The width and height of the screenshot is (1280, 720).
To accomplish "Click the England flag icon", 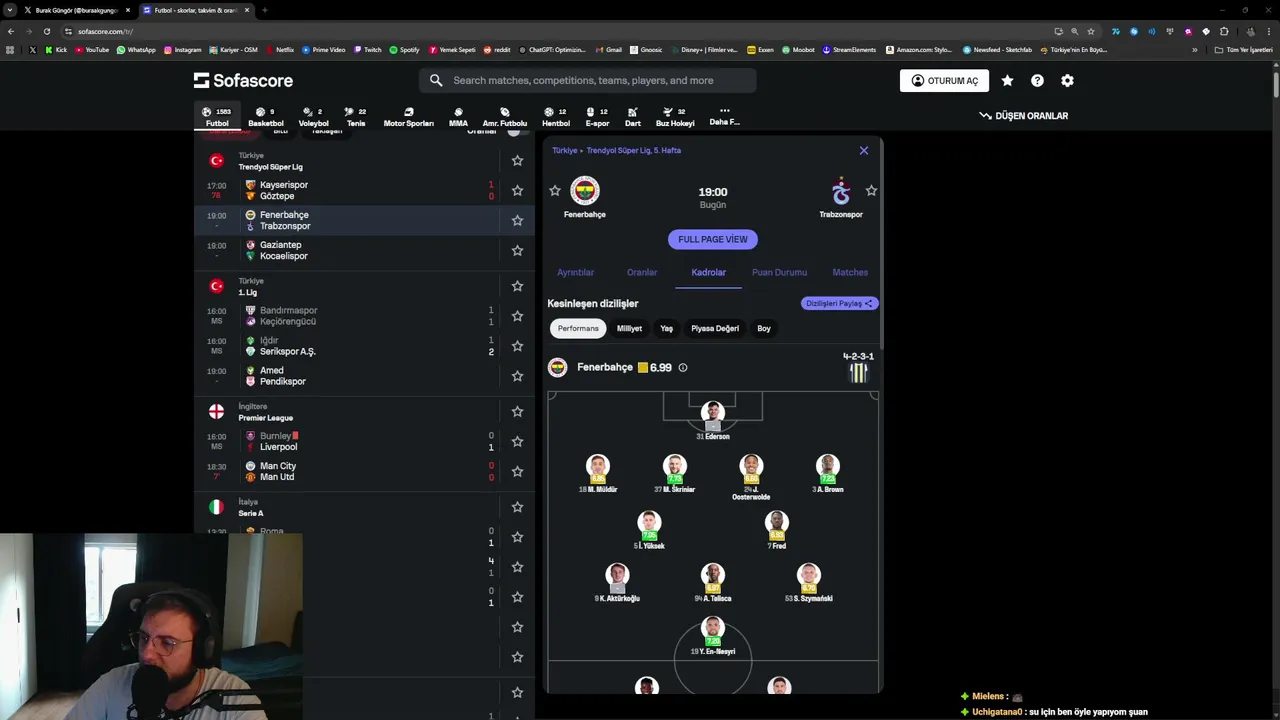I will pos(216,411).
